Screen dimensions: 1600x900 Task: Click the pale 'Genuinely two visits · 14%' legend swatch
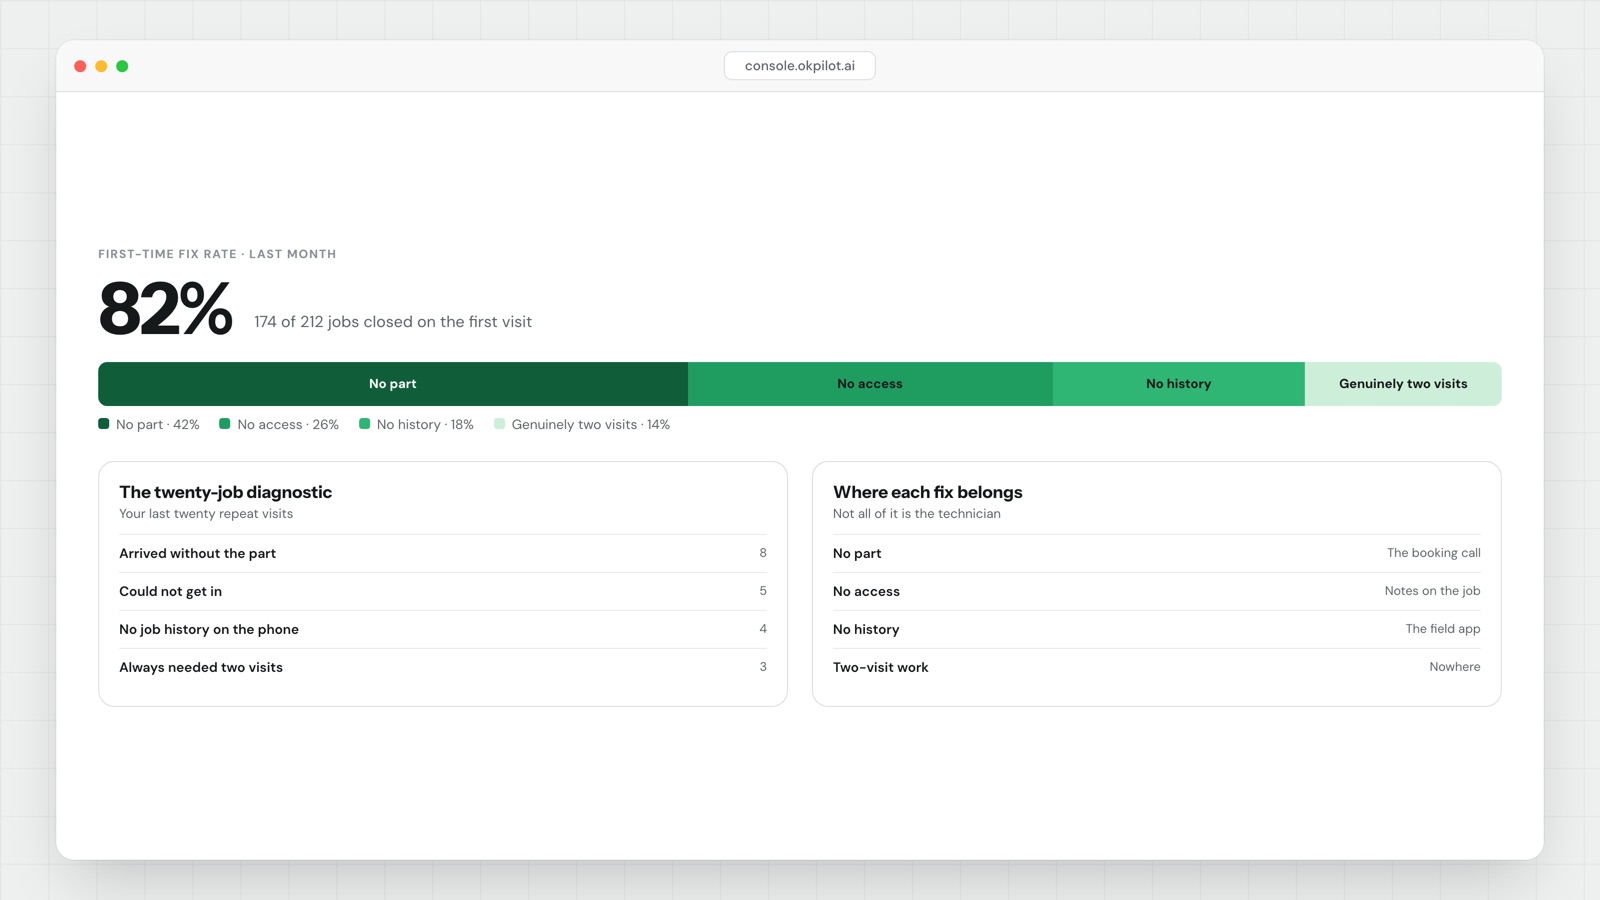click(x=500, y=424)
